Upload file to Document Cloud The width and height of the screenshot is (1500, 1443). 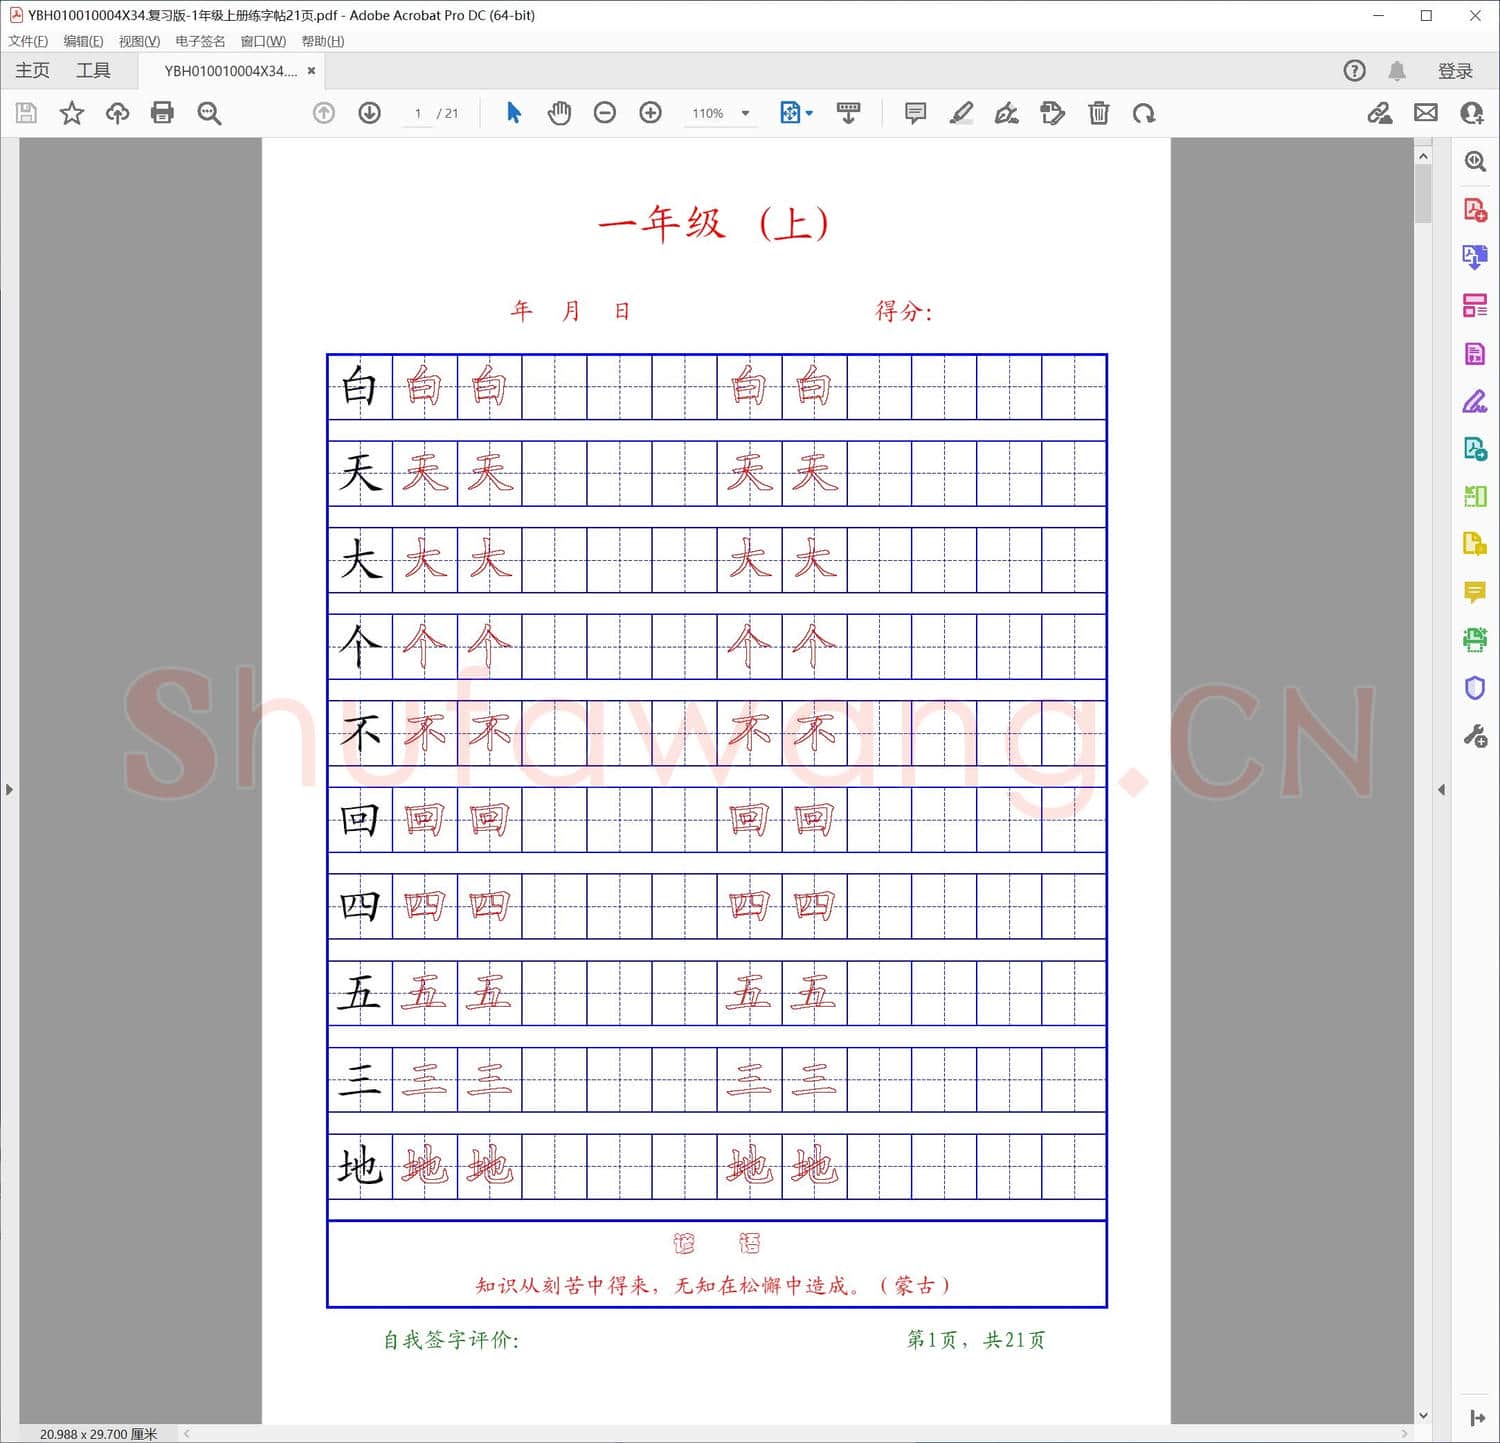tap(117, 113)
